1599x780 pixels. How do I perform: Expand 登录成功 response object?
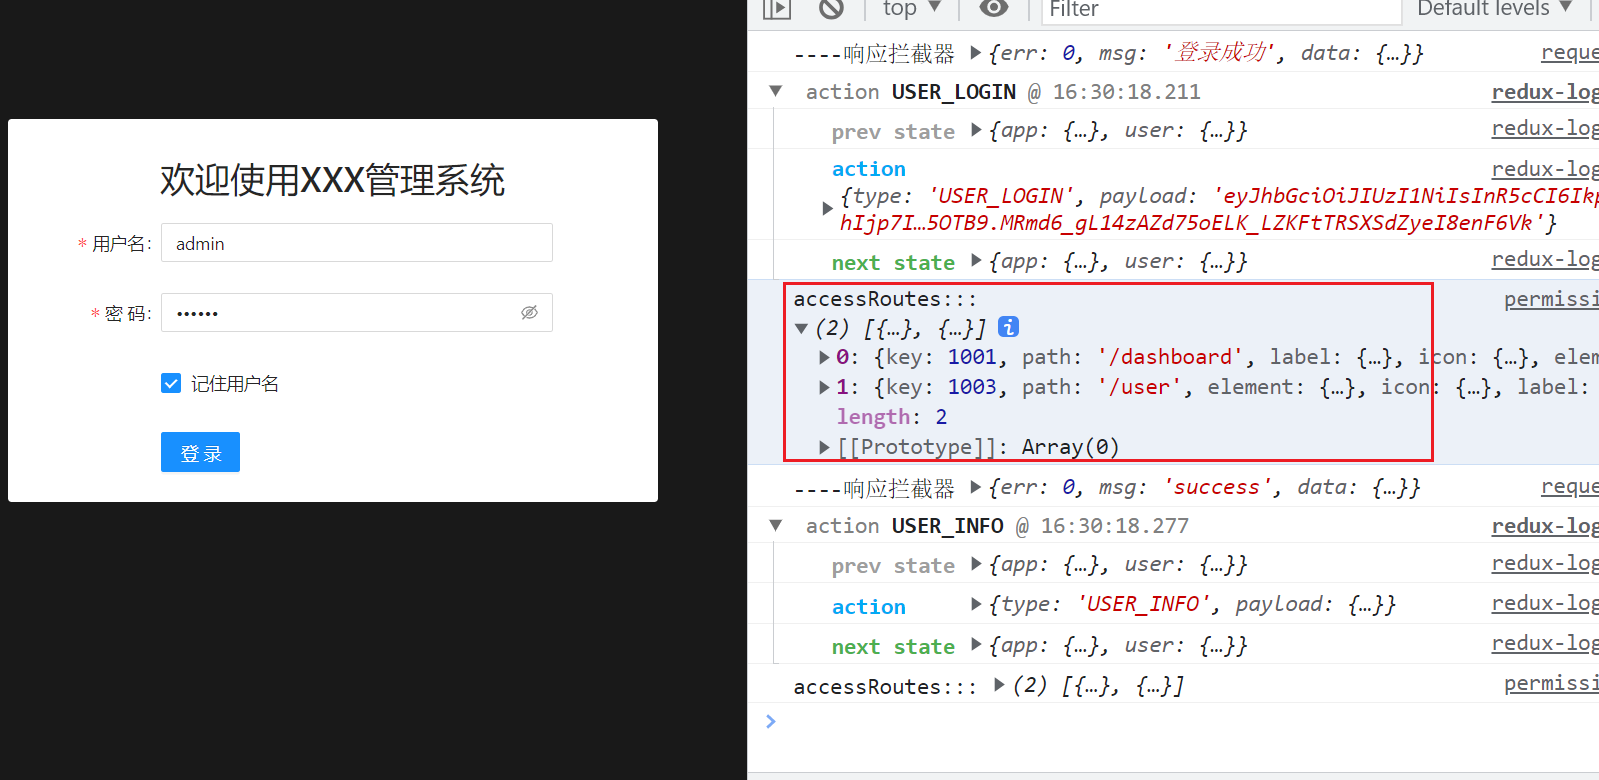pyautogui.click(x=976, y=52)
